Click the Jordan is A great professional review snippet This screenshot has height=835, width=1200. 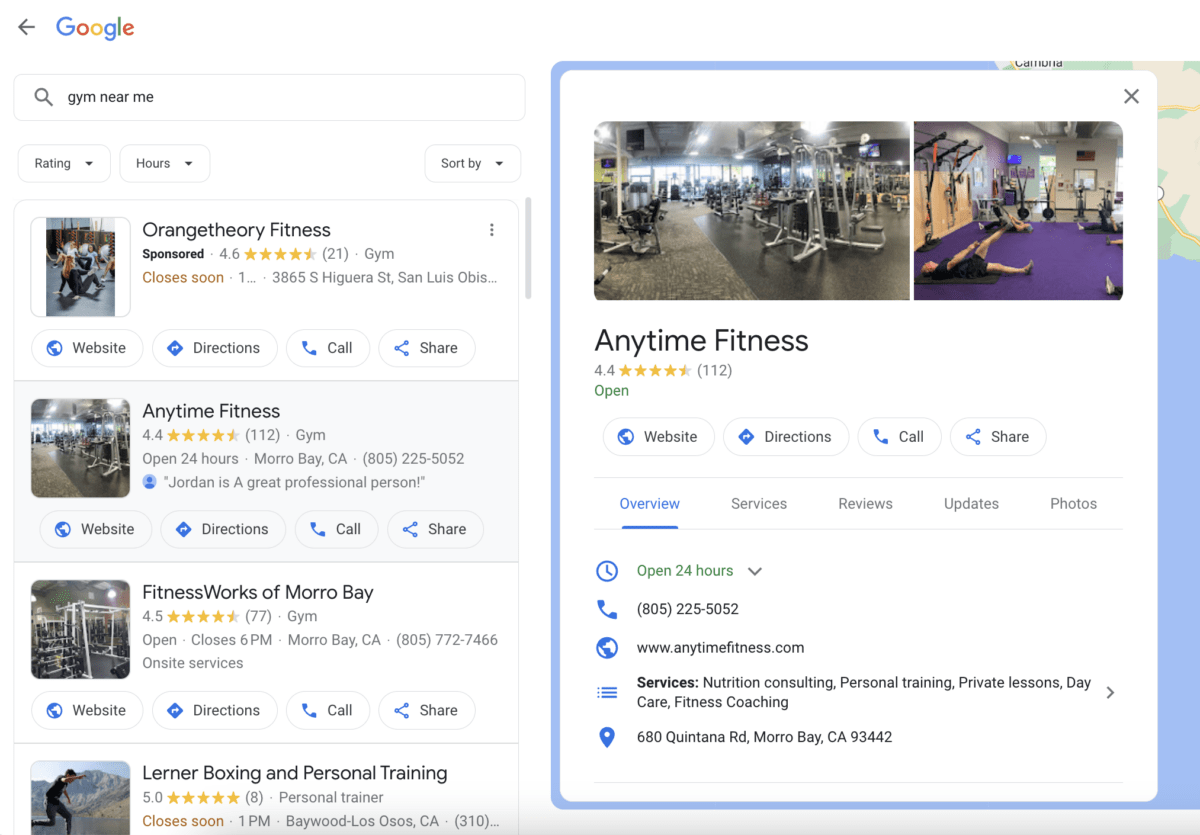click(x=294, y=482)
